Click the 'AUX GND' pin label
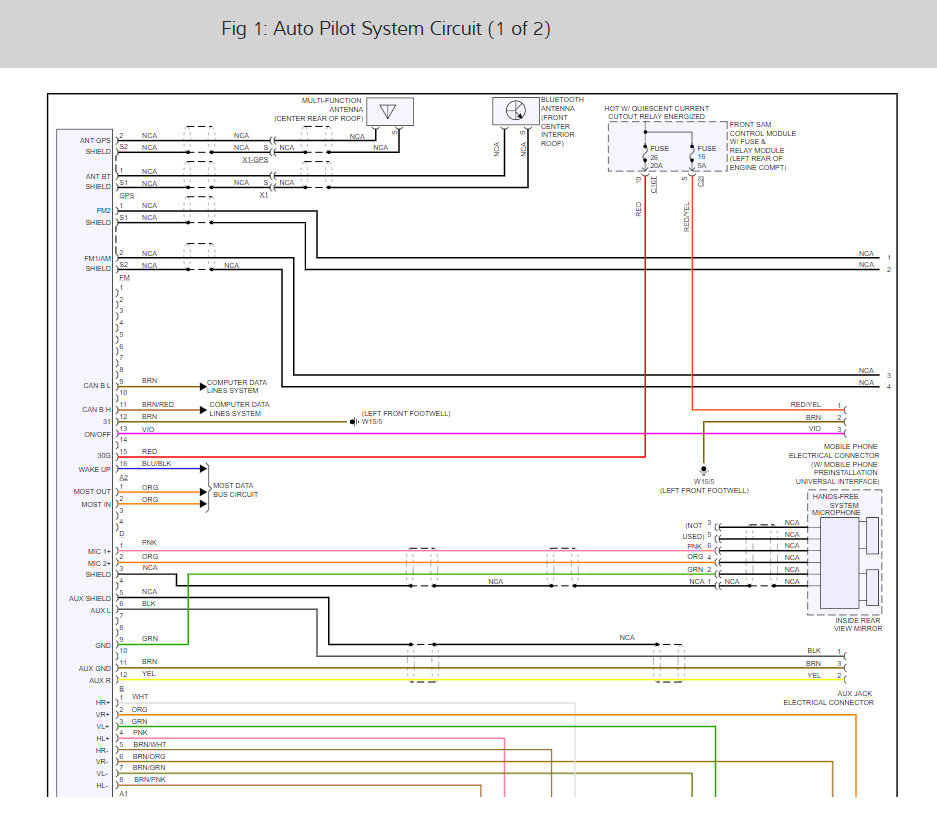Image resolution: width=937 pixels, height=819 pixels. tap(94, 668)
